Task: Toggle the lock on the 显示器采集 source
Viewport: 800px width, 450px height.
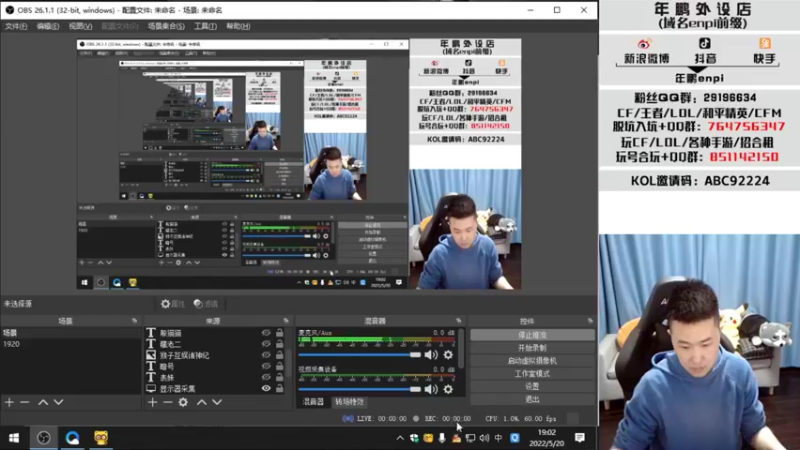Action: tap(280, 388)
